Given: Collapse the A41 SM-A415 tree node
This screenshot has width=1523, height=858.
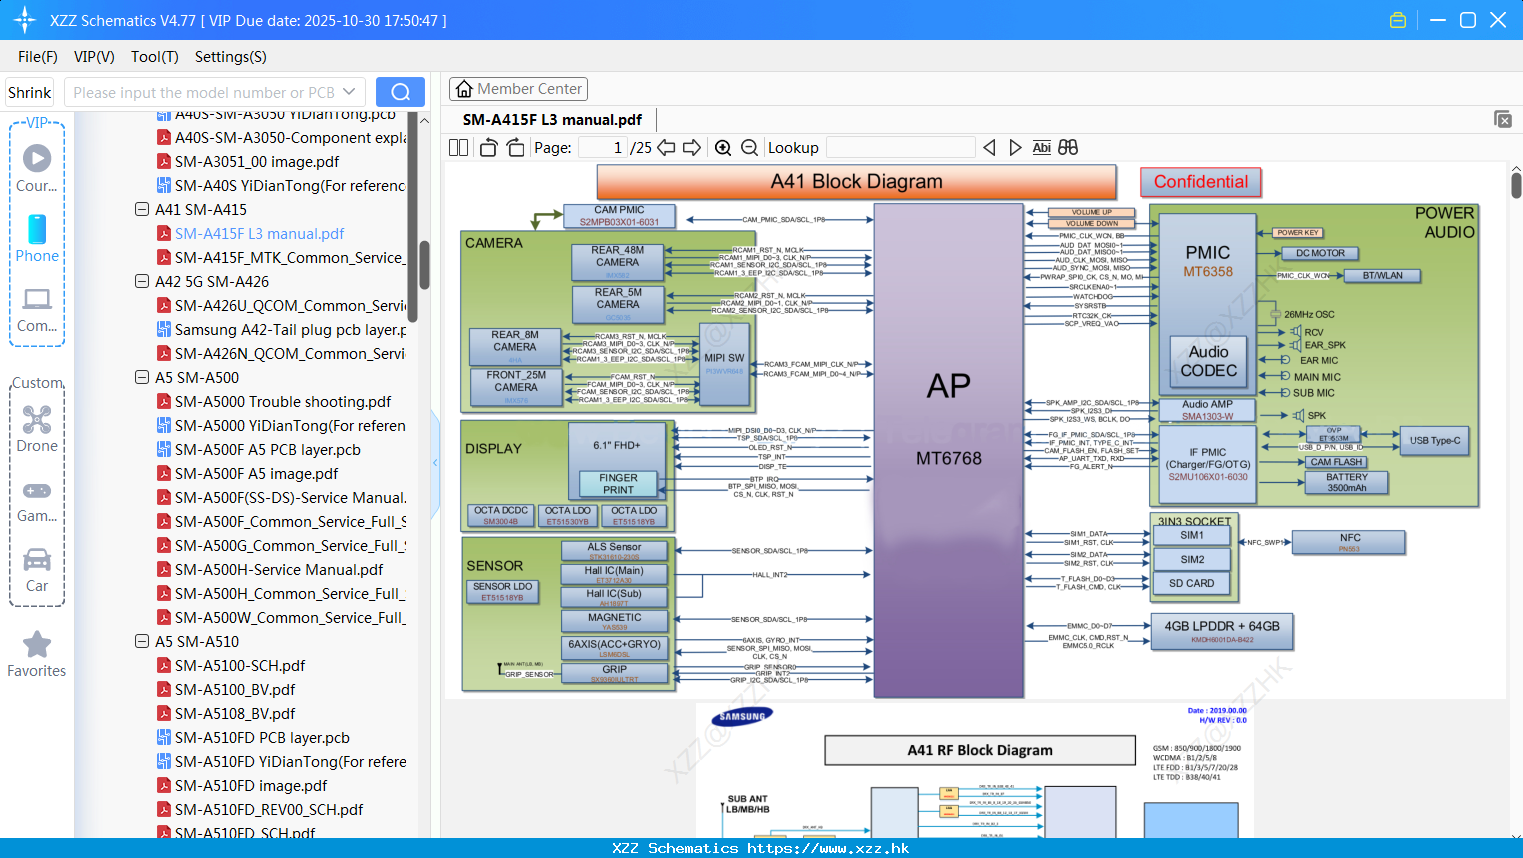Looking at the screenshot, I should click(142, 210).
